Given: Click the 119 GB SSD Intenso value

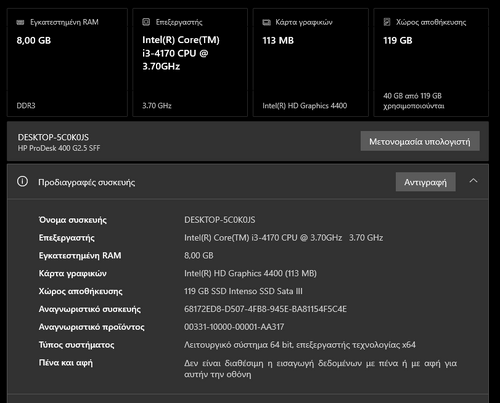Looking at the screenshot, I should [243, 291].
